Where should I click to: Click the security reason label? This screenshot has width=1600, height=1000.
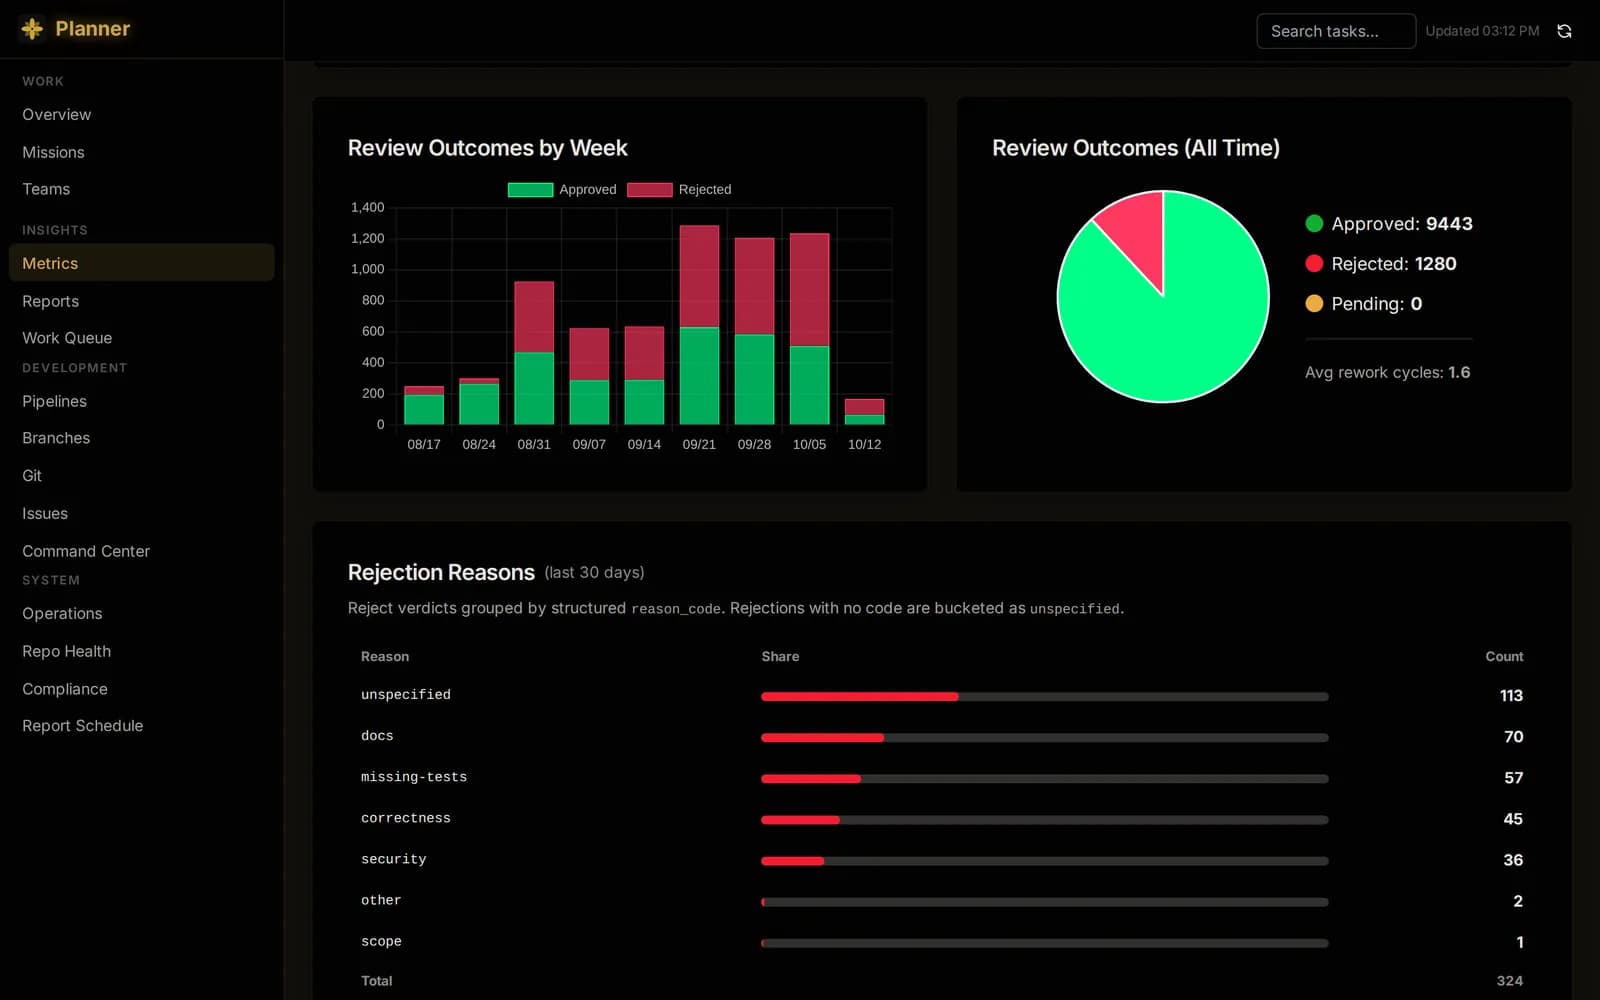click(x=394, y=859)
